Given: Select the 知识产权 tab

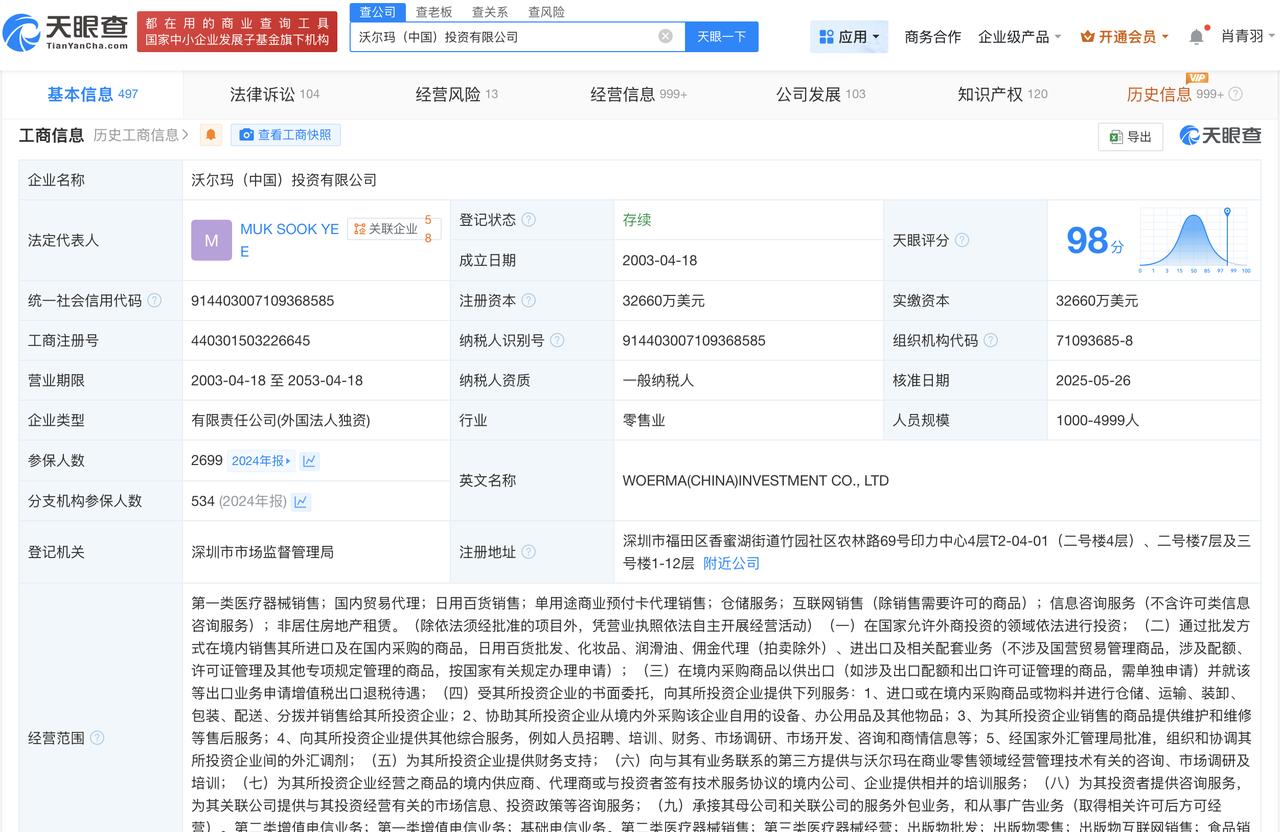Looking at the screenshot, I should [1002, 94].
